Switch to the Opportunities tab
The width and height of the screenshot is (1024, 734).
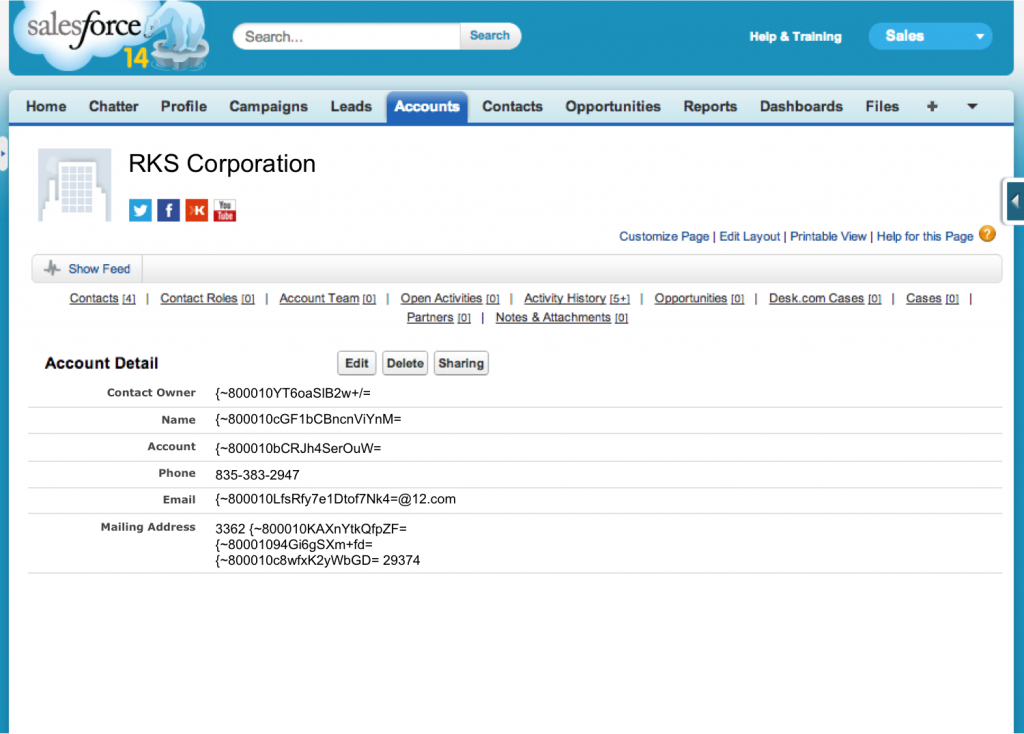(612, 106)
